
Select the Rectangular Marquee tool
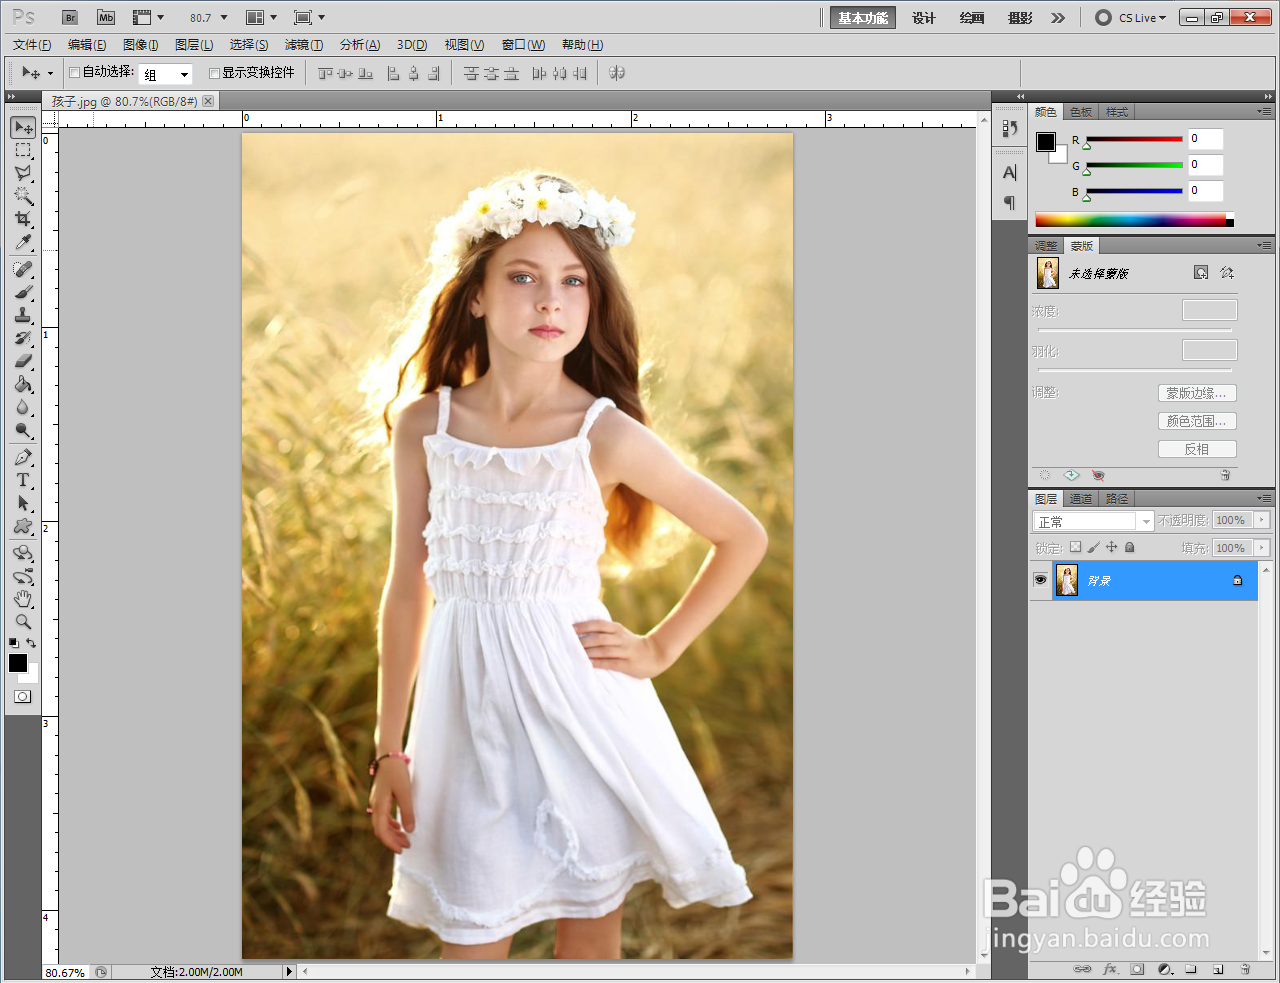(x=23, y=150)
